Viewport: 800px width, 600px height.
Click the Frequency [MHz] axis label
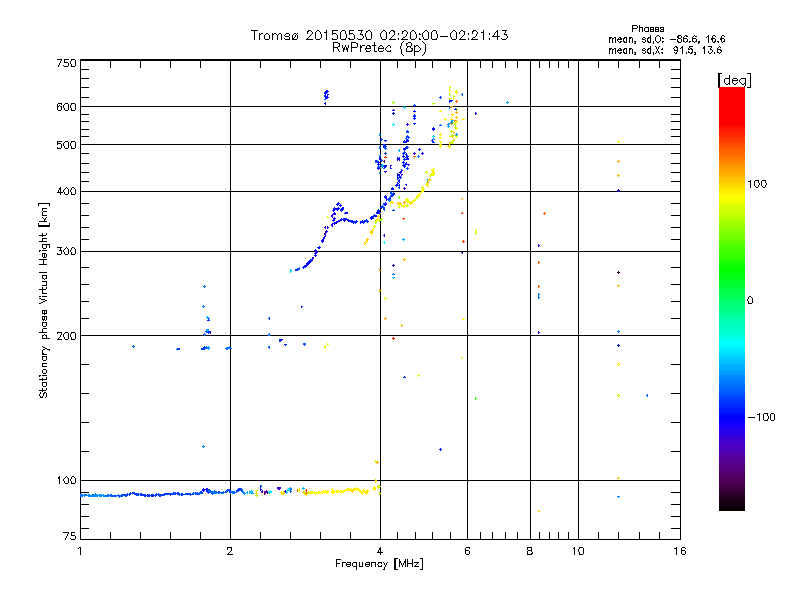[x=379, y=564]
